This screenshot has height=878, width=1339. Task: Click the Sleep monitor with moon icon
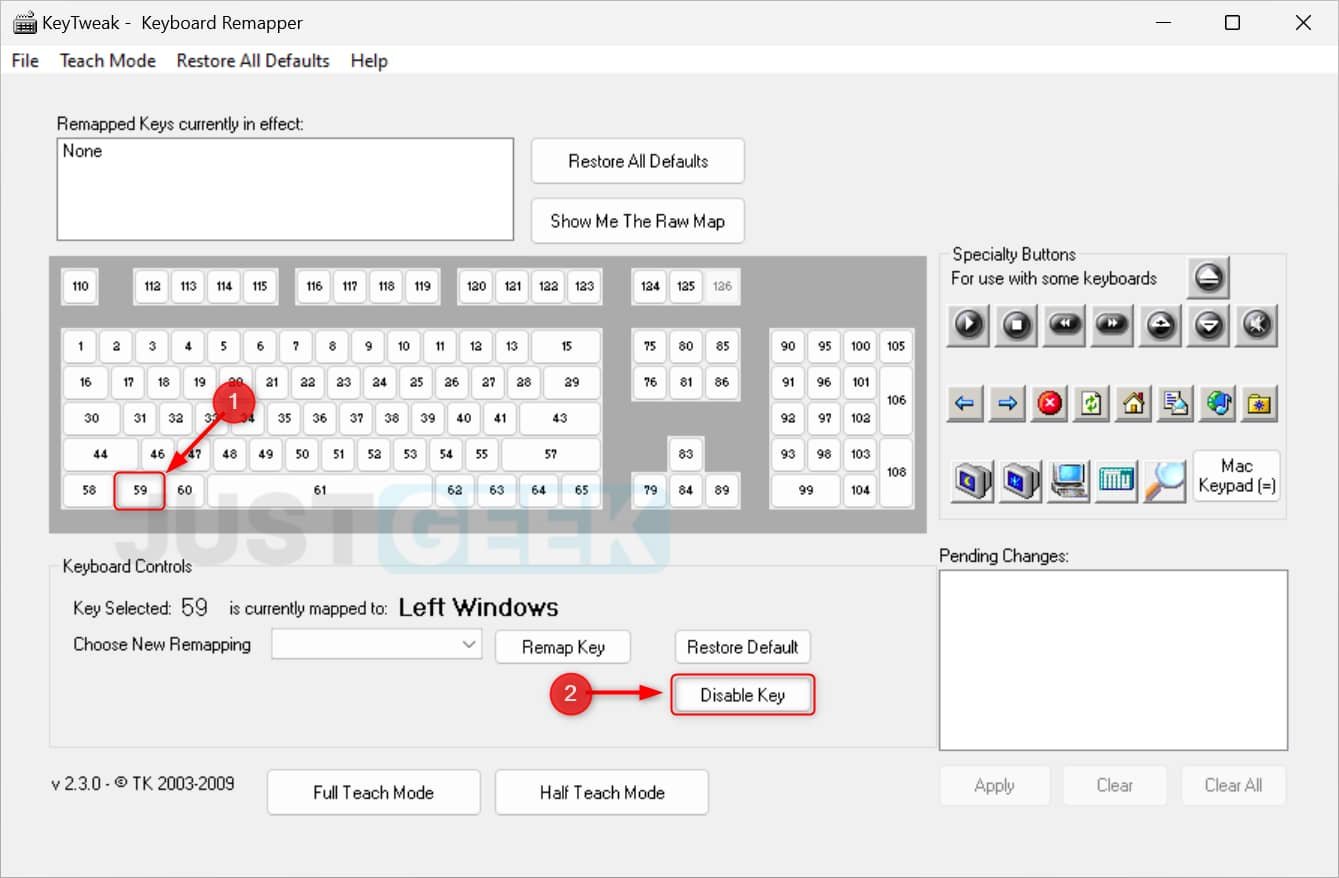point(971,480)
